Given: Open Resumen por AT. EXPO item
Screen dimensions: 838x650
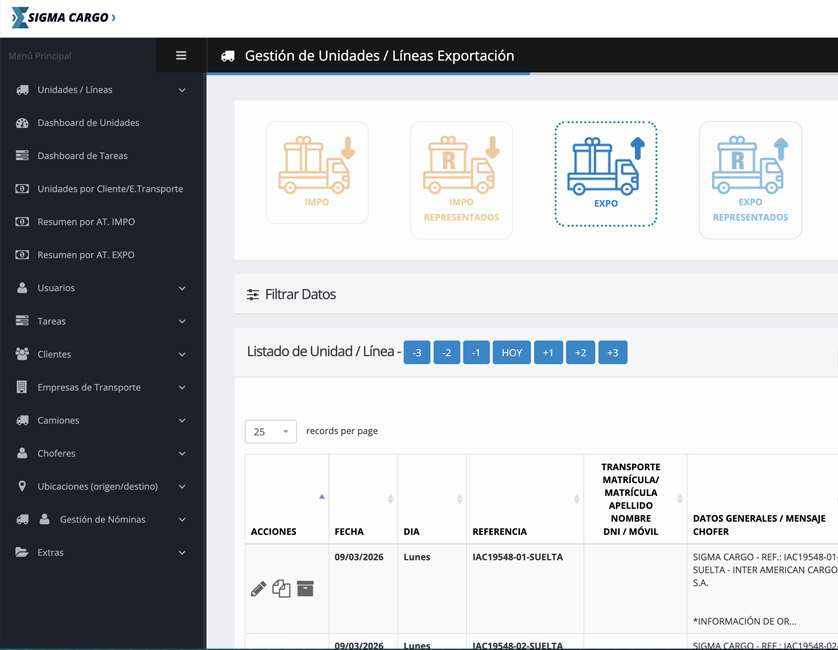Looking at the screenshot, I should (86, 255).
